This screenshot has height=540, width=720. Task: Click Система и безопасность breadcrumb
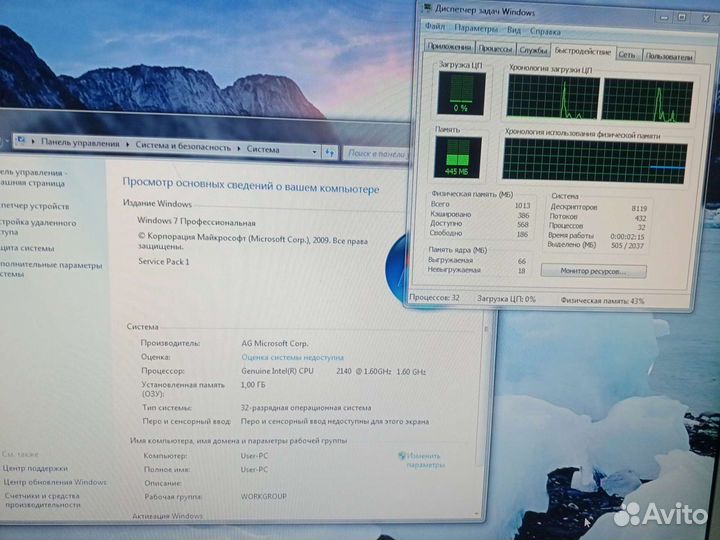tap(183, 146)
